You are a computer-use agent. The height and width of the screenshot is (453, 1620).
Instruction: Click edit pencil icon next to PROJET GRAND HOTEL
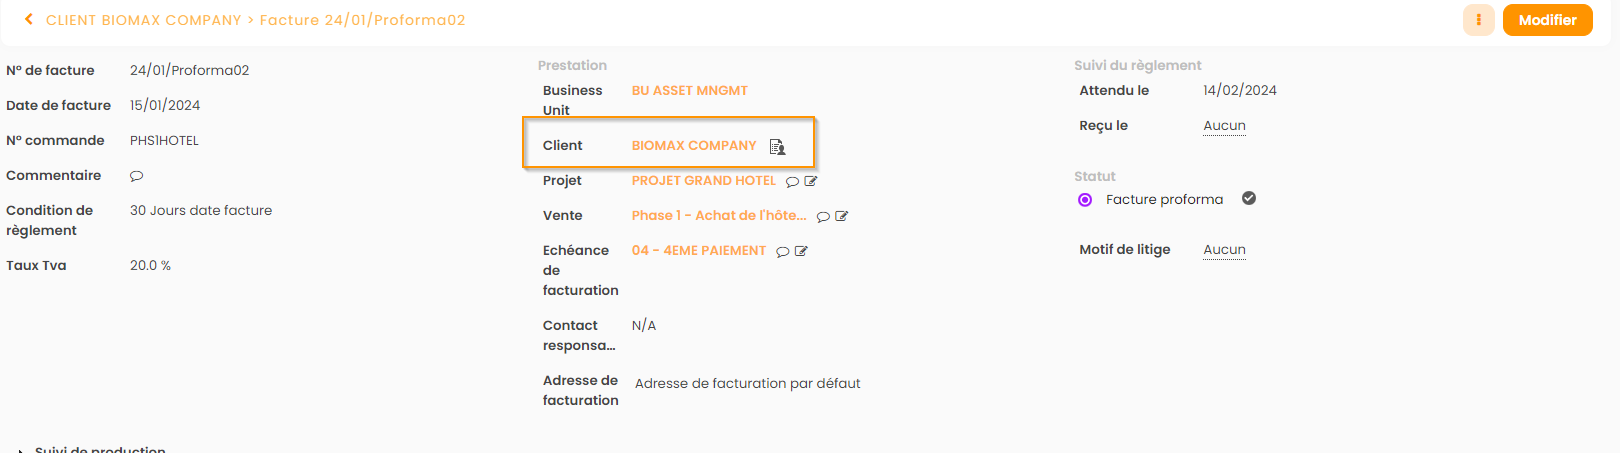tap(811, 181)
